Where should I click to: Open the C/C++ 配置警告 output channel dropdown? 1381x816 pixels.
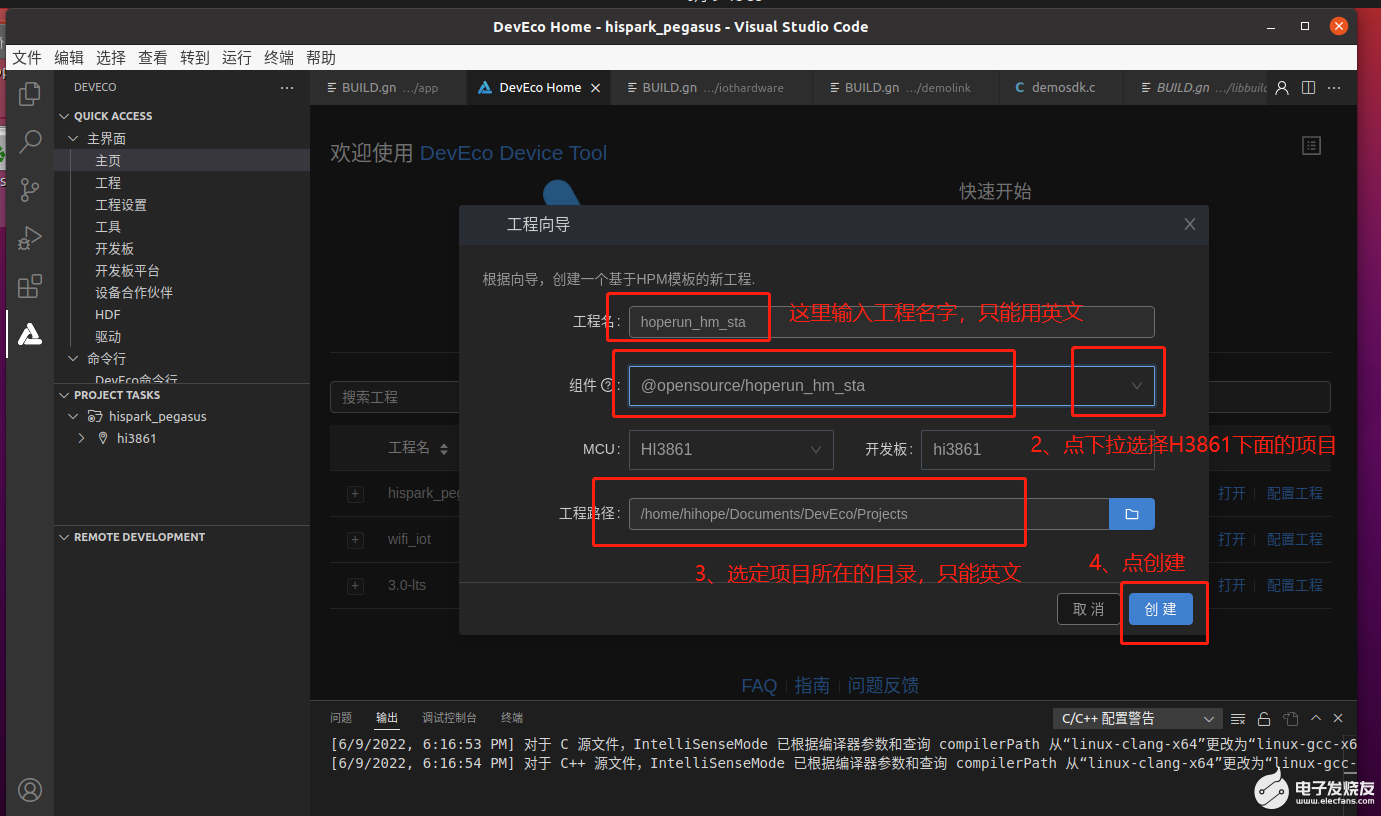click(1138, 718)
